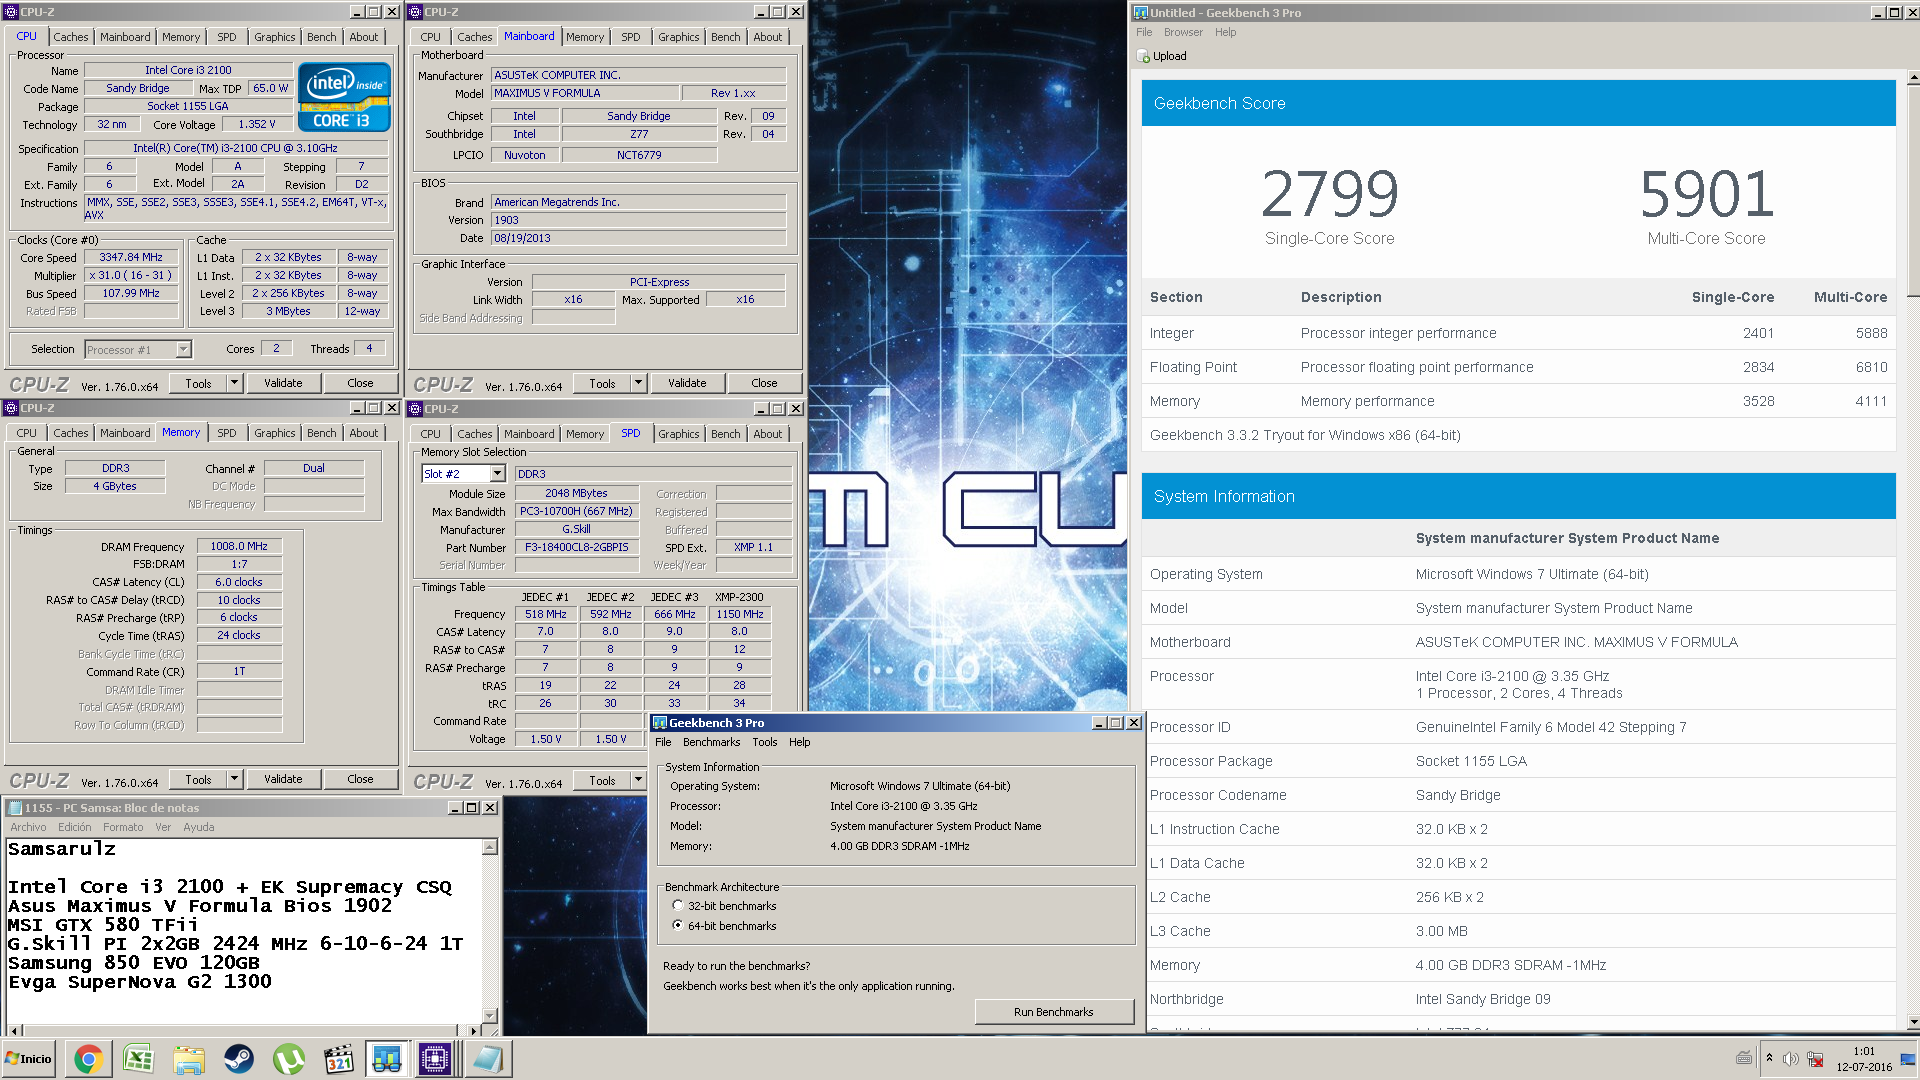Open Graphics tab in the Memory window
Screen dimensions: 1920x1080
pos(274,433)
